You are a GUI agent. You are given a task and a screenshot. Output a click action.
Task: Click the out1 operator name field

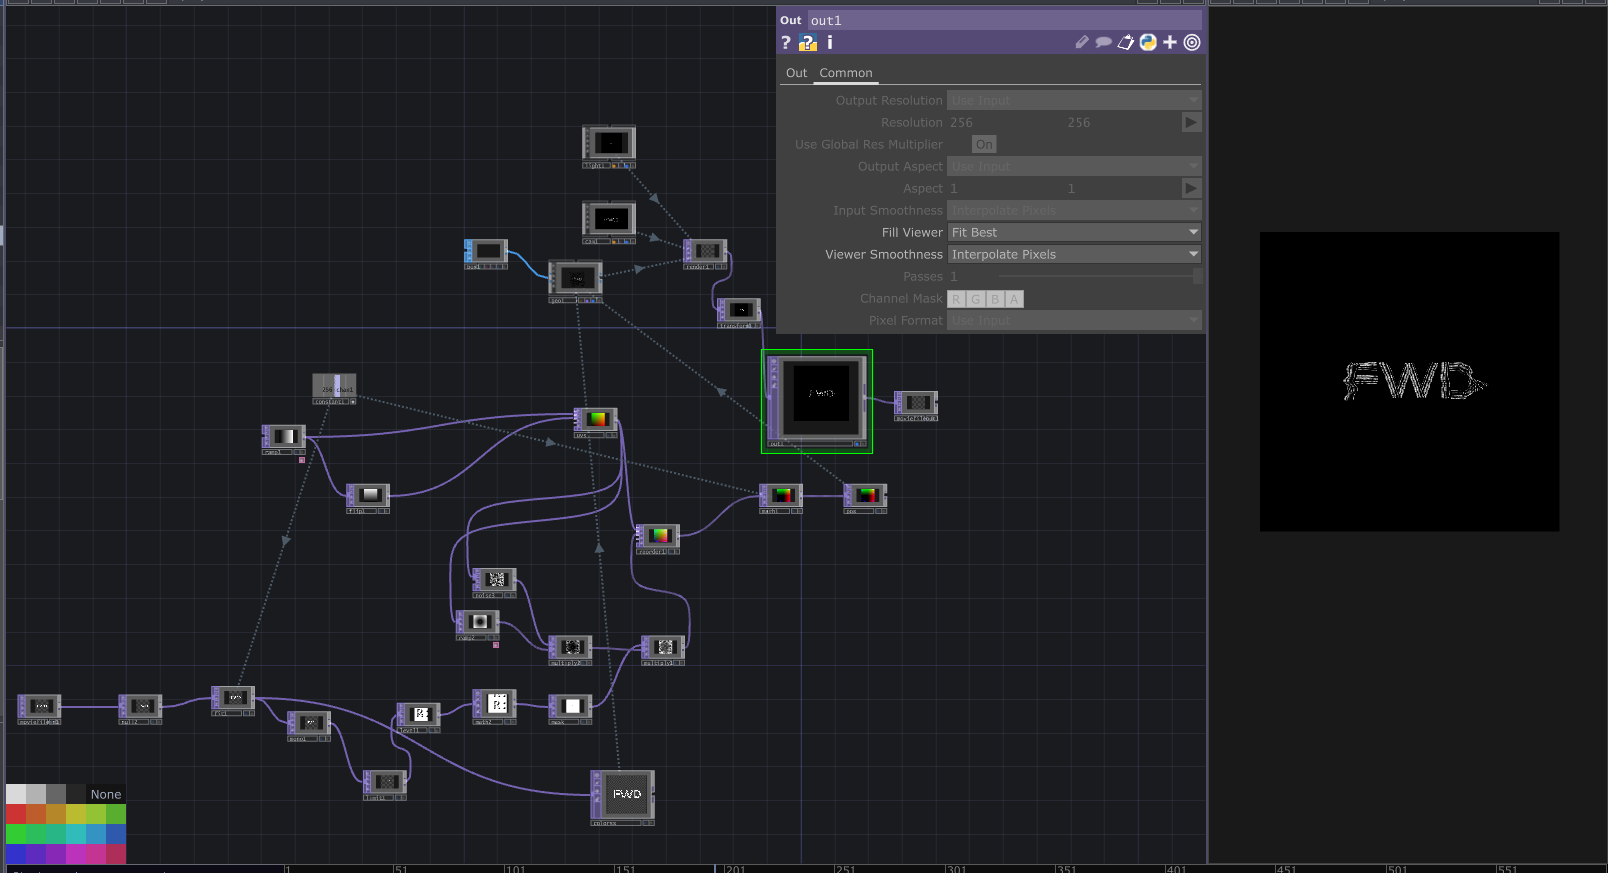click(x=1004, y=20)
